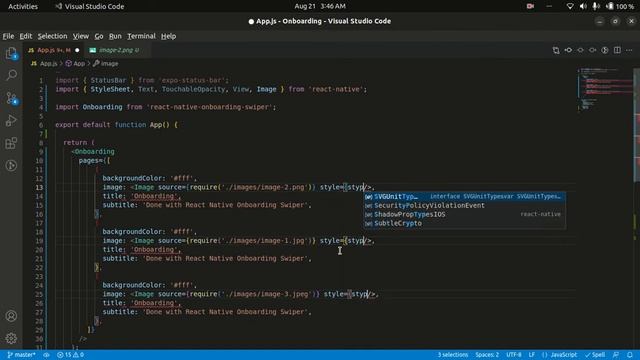640x360 pixels.
Task: Click the middle commit-circle icon in editor toolbar
Action: [580, 50]
